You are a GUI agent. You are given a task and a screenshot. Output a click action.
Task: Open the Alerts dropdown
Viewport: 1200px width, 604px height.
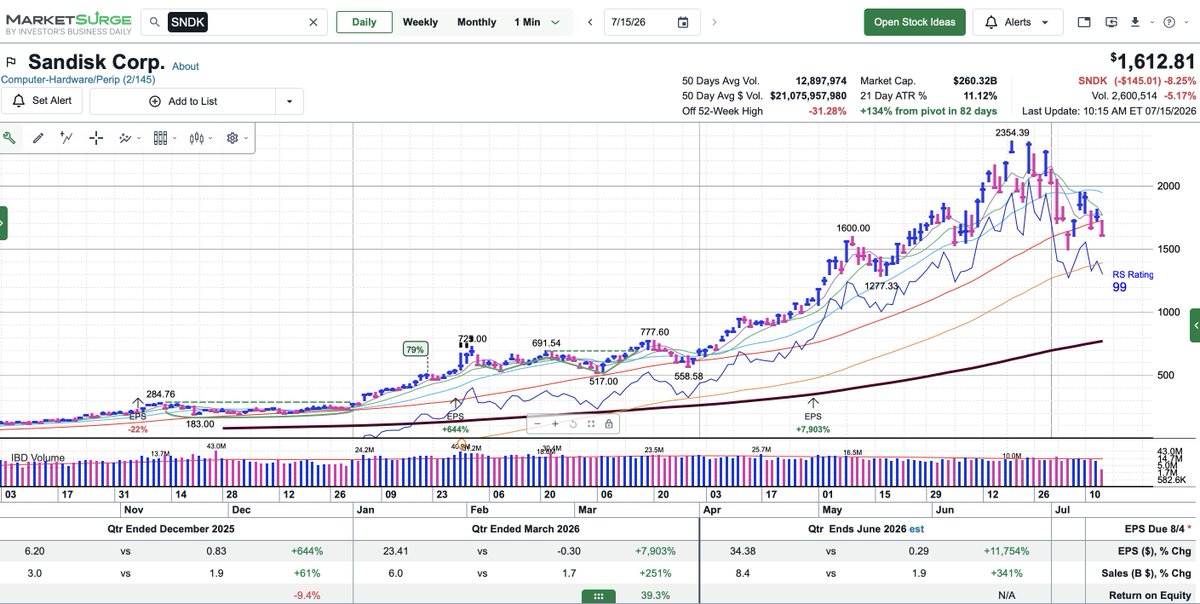[x=1017, y=22]
